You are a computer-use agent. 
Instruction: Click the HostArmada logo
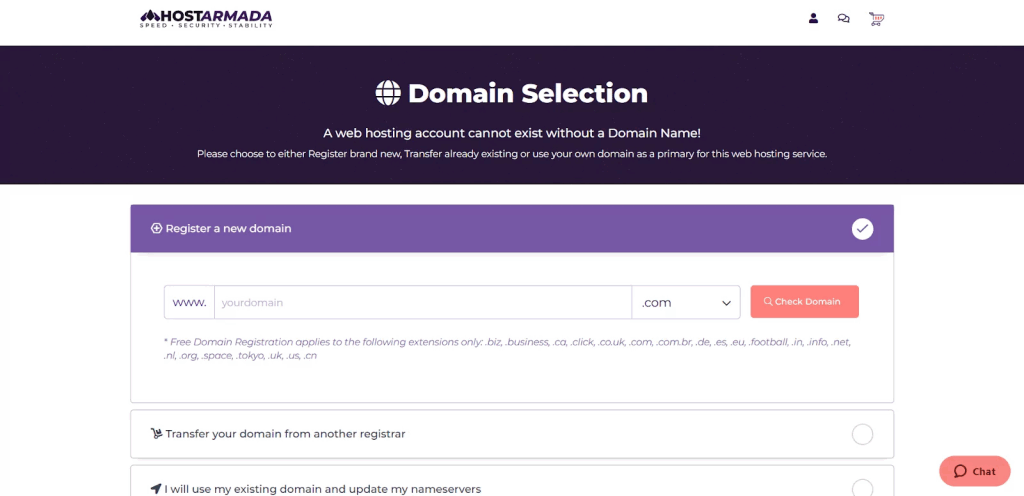206,18
